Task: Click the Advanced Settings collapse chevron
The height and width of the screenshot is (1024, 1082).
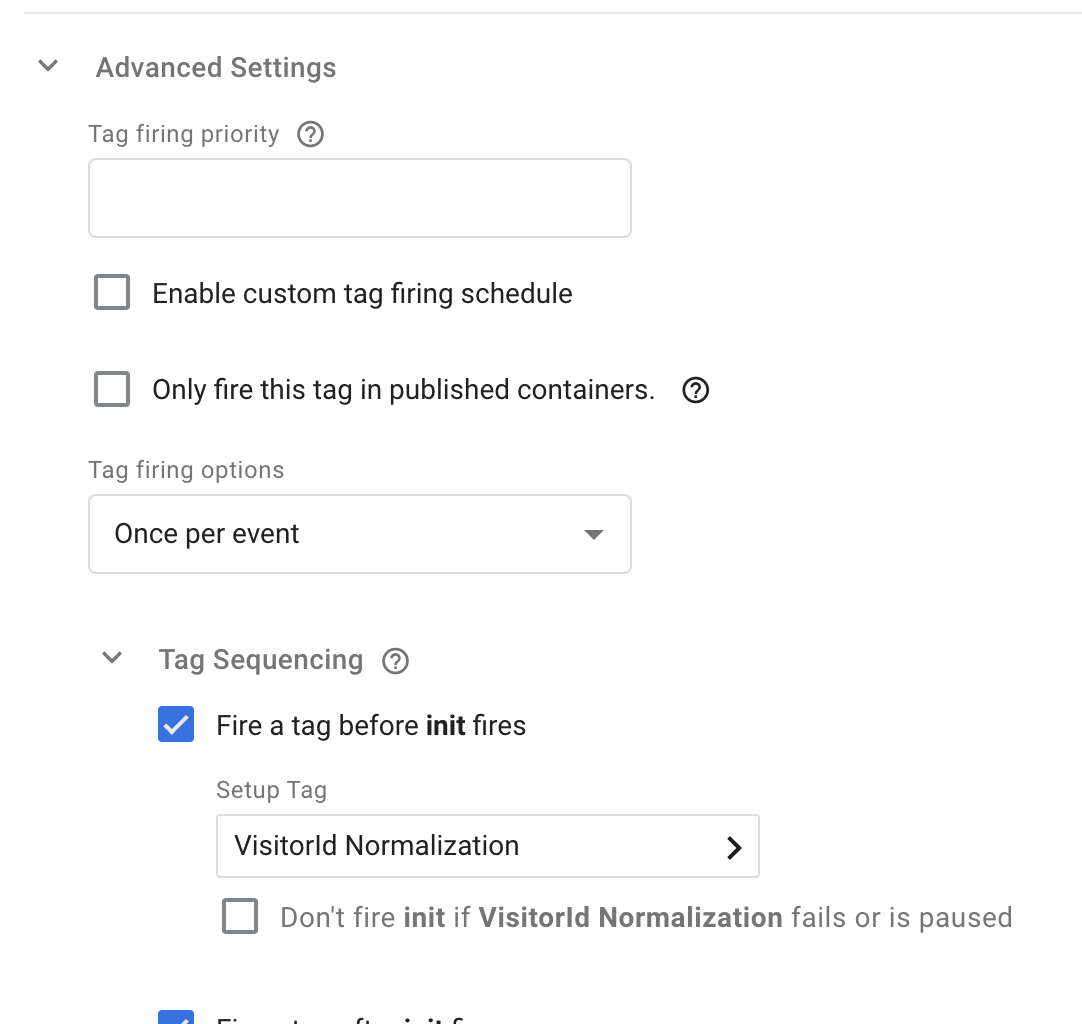Action: 47,64
